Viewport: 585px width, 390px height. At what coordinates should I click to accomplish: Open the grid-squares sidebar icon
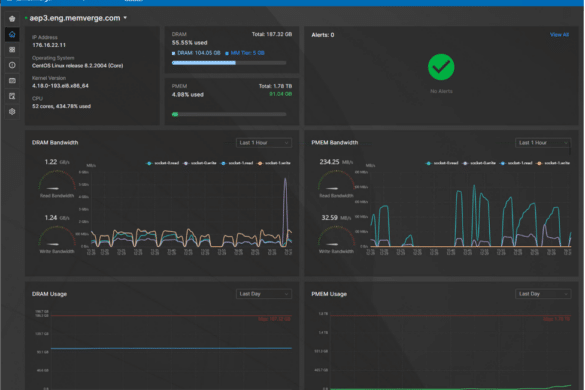(12, 50)
